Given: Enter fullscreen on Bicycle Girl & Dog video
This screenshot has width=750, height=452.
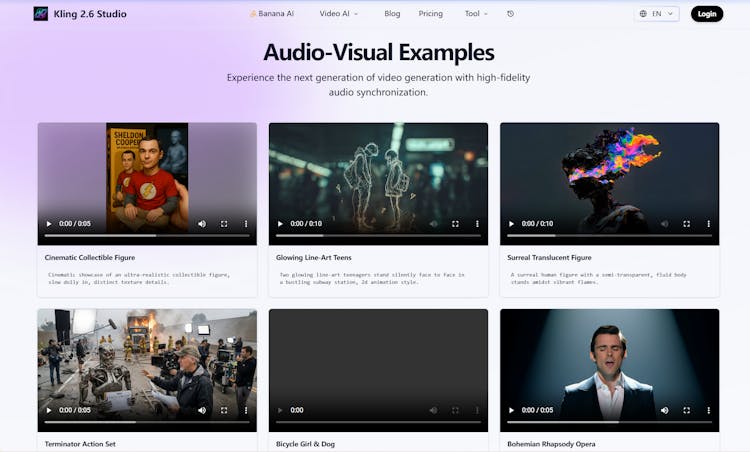Looking at the screenshot, I should [455, 410].
